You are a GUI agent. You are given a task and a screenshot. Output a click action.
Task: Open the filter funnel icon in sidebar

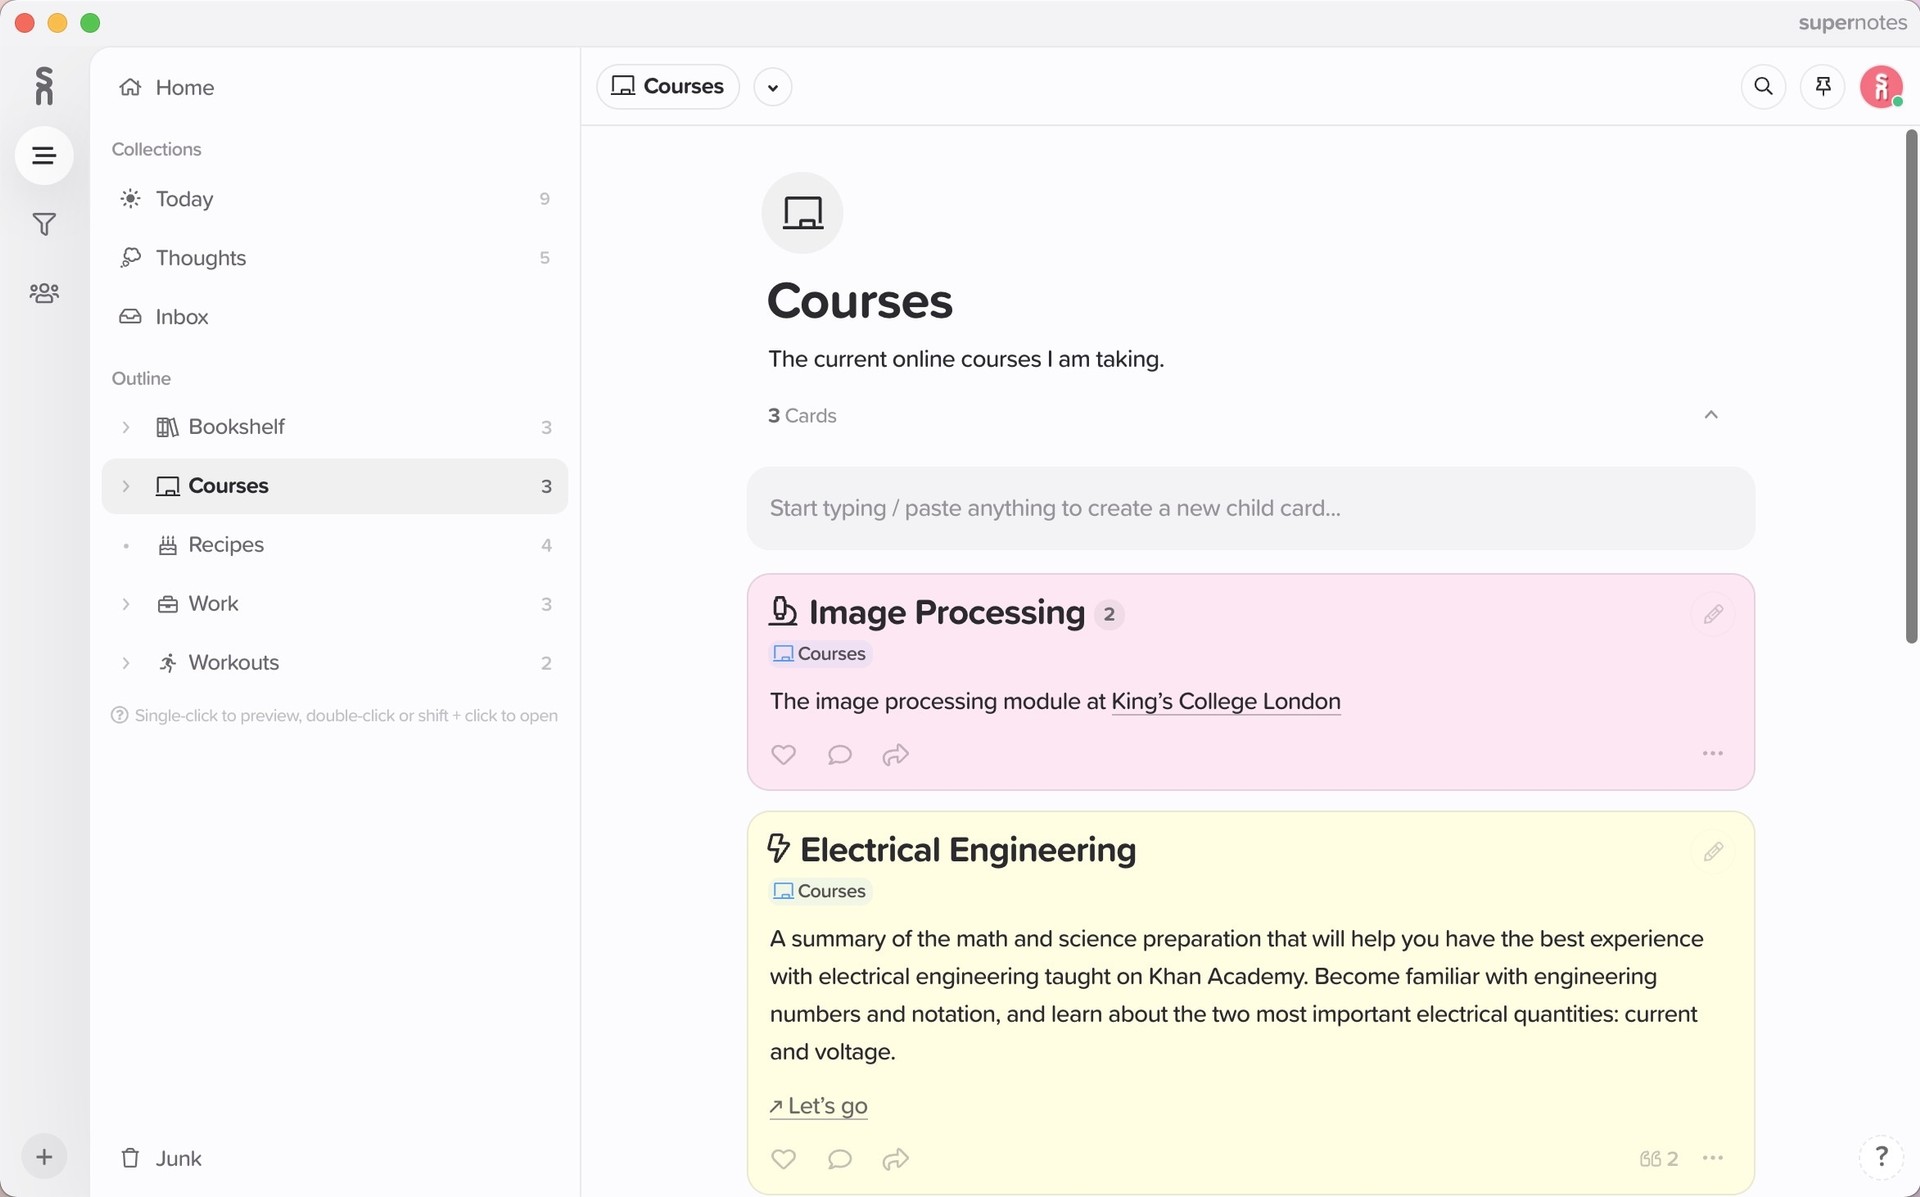pyautogui.click(x=44, y=224)
